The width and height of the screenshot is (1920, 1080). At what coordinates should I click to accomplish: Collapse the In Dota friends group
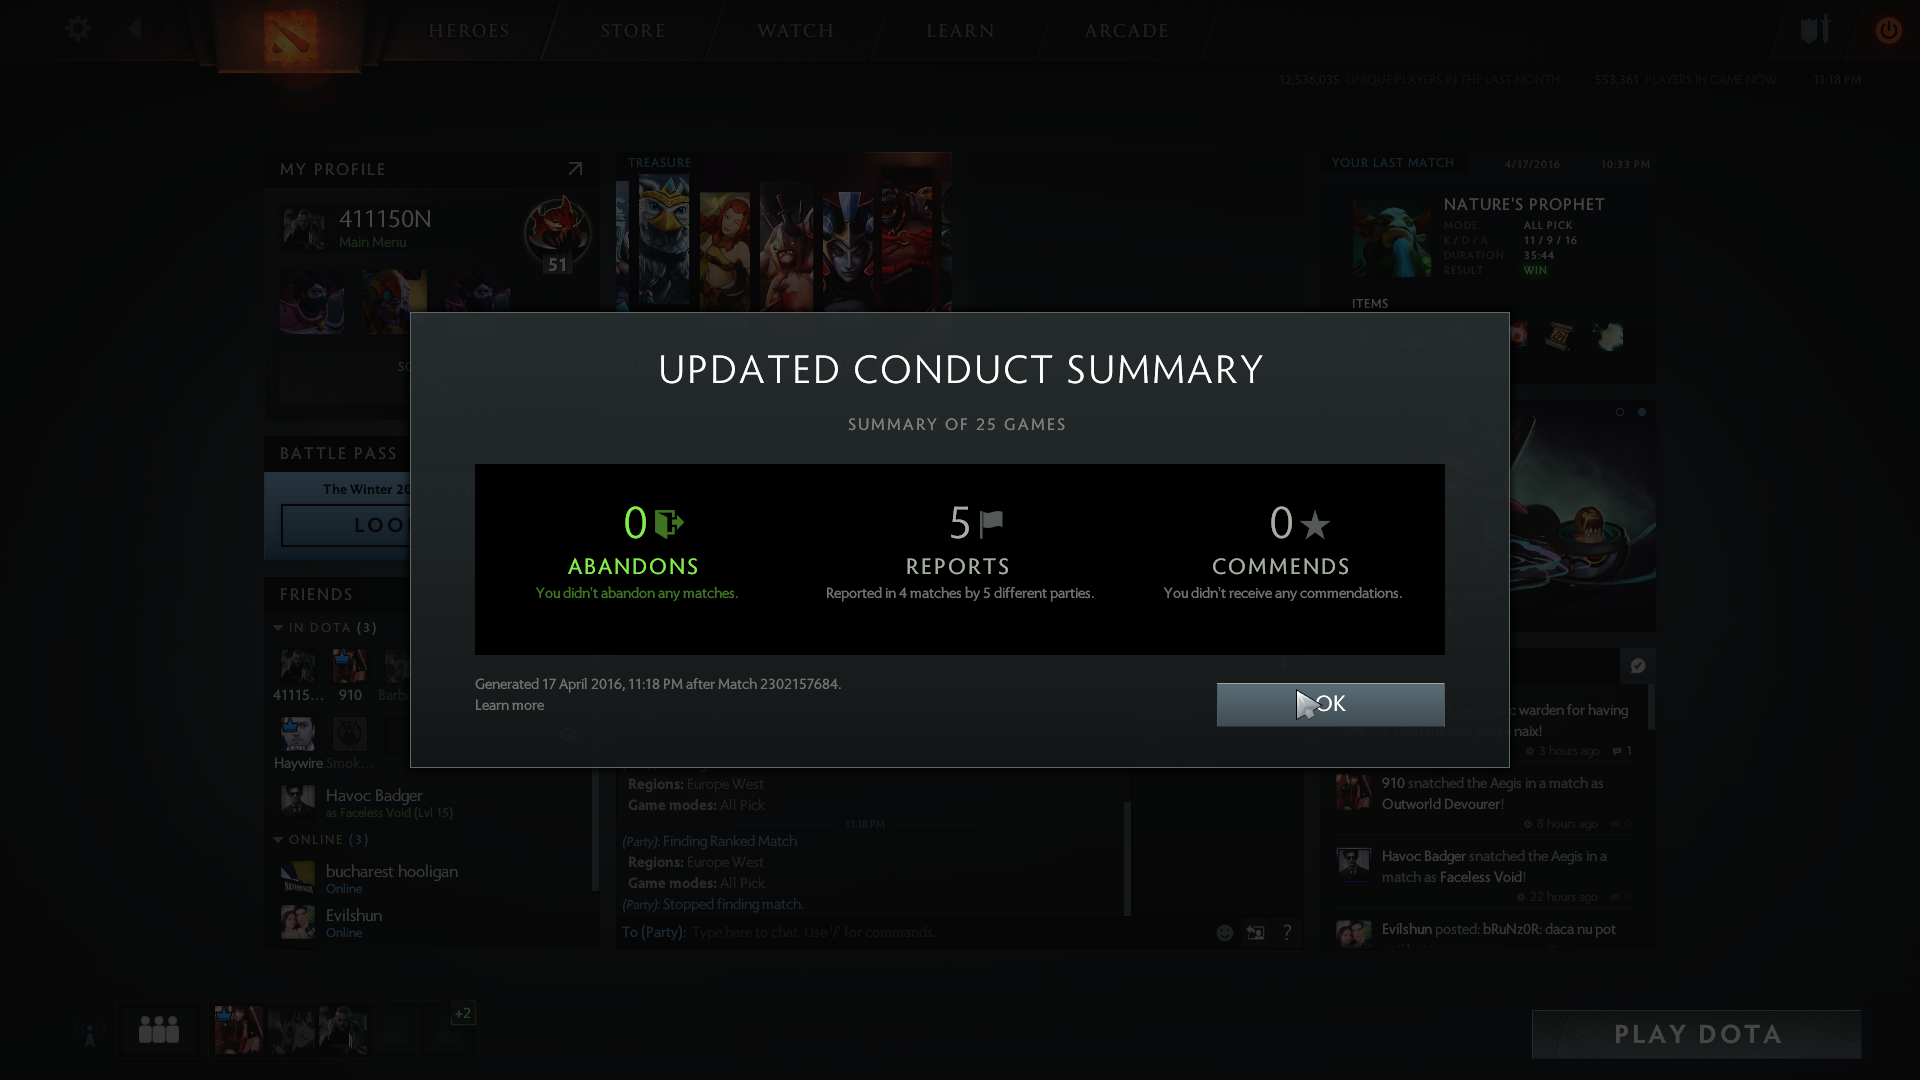278,628
